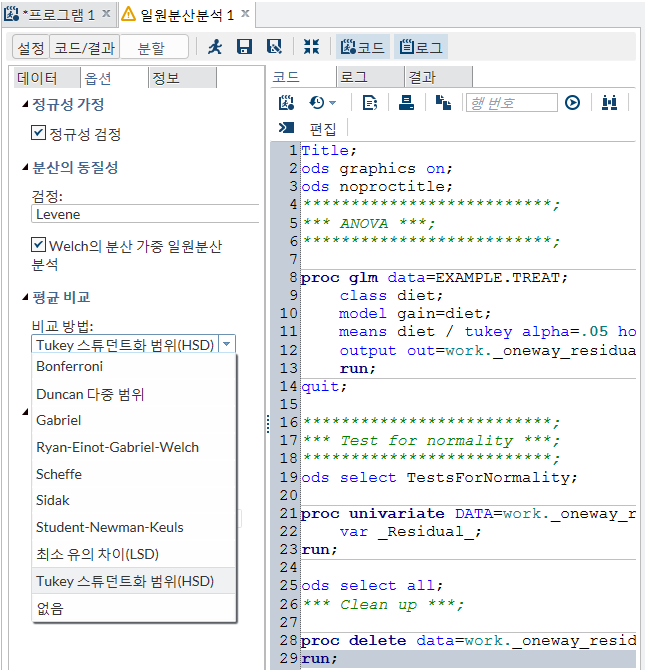This screenshot has width=649, height=671.
Task: Click the first code icon in the code toolbar
Action: coord(286,103)
